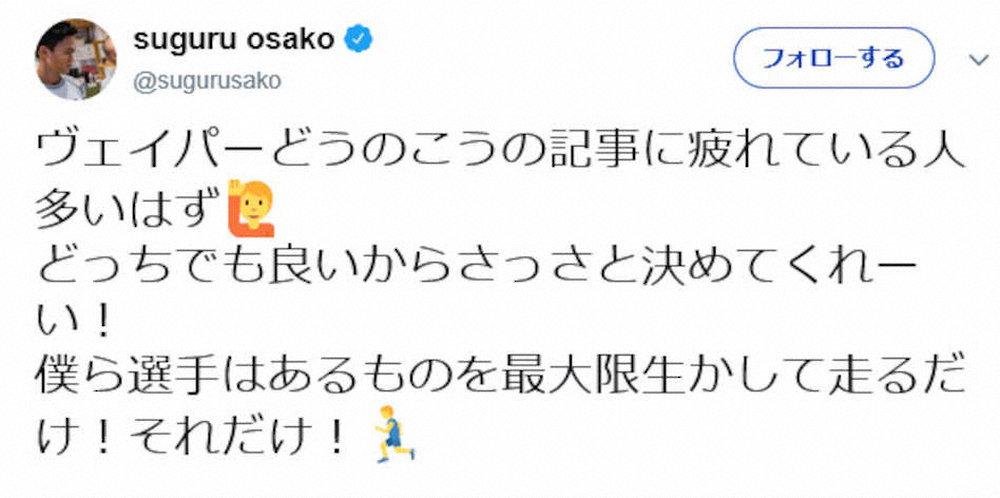Open the suguru osako display name link
Image resolution: width=1000 pixels, height=498 pixels.
tap(234, 40)
